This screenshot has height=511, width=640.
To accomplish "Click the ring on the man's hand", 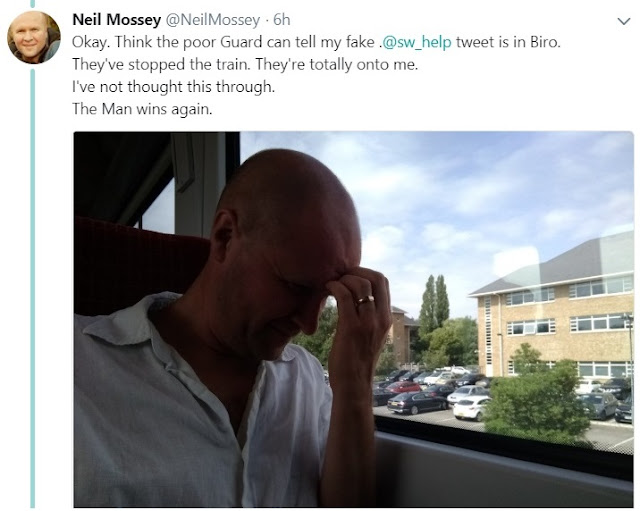I will 365,300.
